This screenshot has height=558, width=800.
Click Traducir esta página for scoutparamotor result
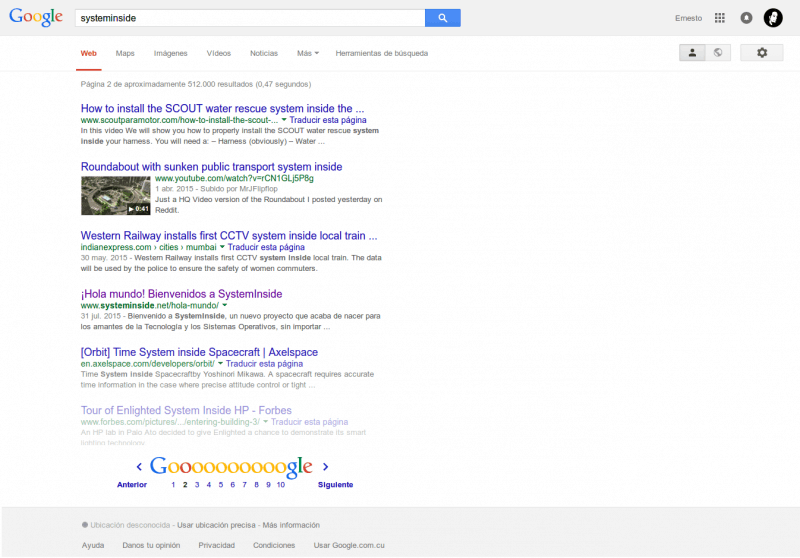coord(328,120)
